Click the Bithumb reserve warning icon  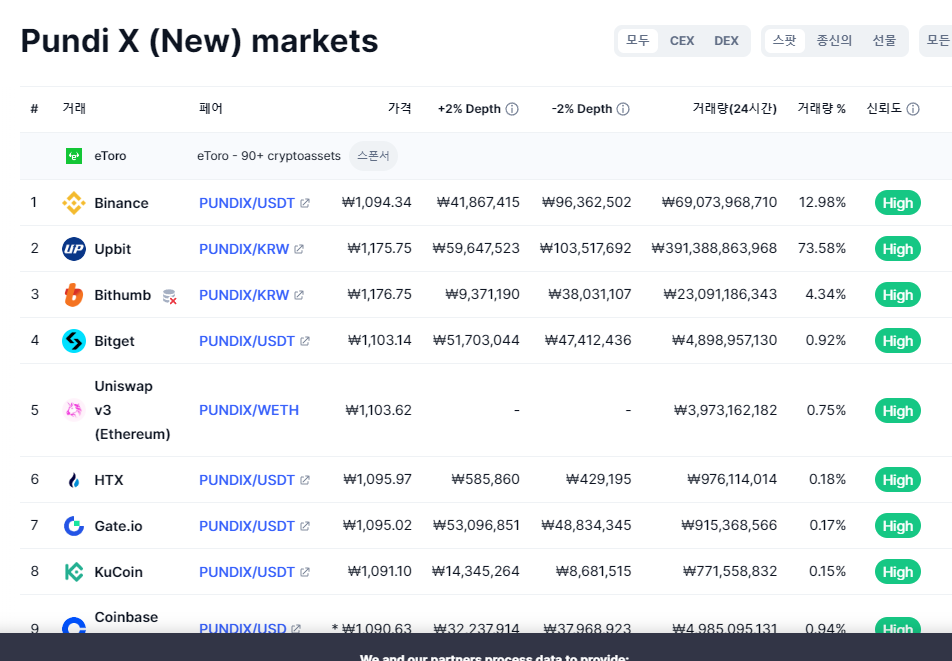pos(169,296)
